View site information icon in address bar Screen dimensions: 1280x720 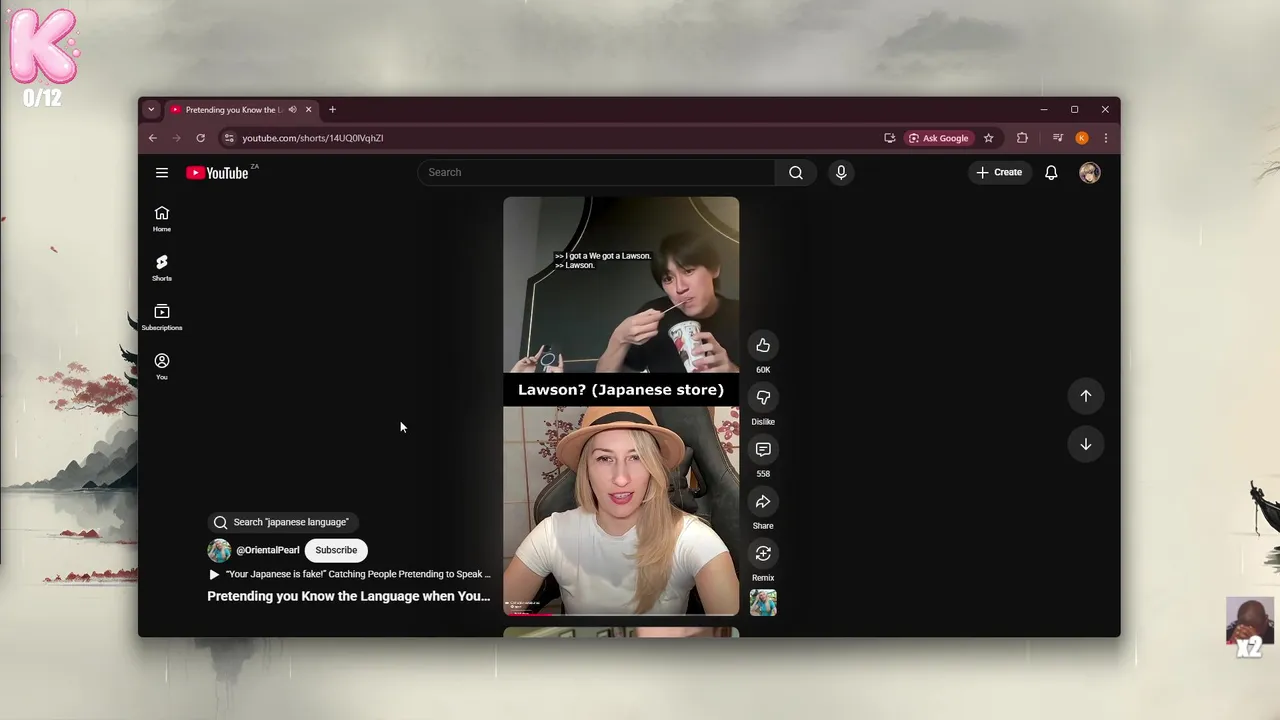point(228,138)
